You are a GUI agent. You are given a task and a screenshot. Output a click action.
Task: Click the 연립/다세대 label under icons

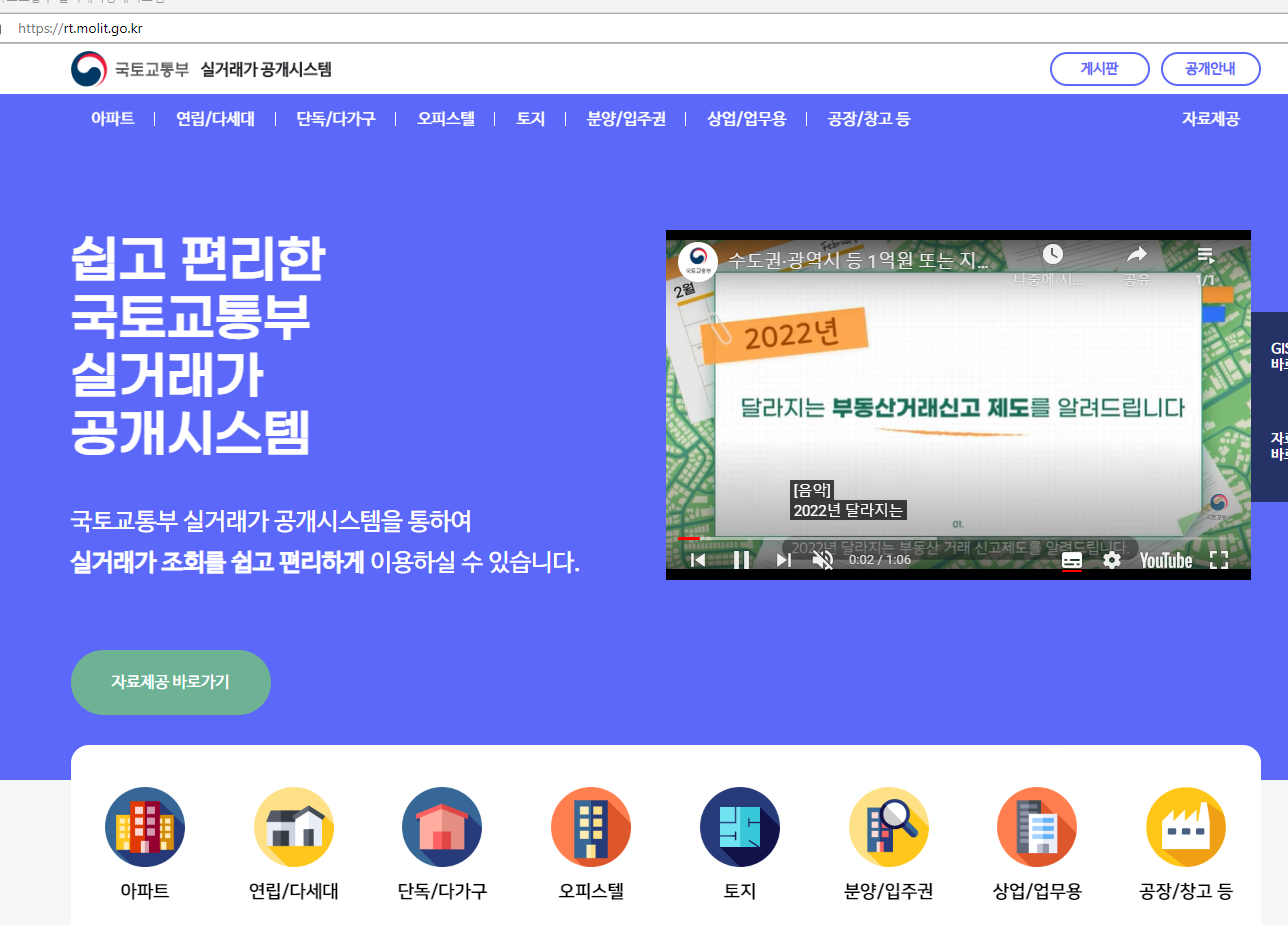point(294,891)
